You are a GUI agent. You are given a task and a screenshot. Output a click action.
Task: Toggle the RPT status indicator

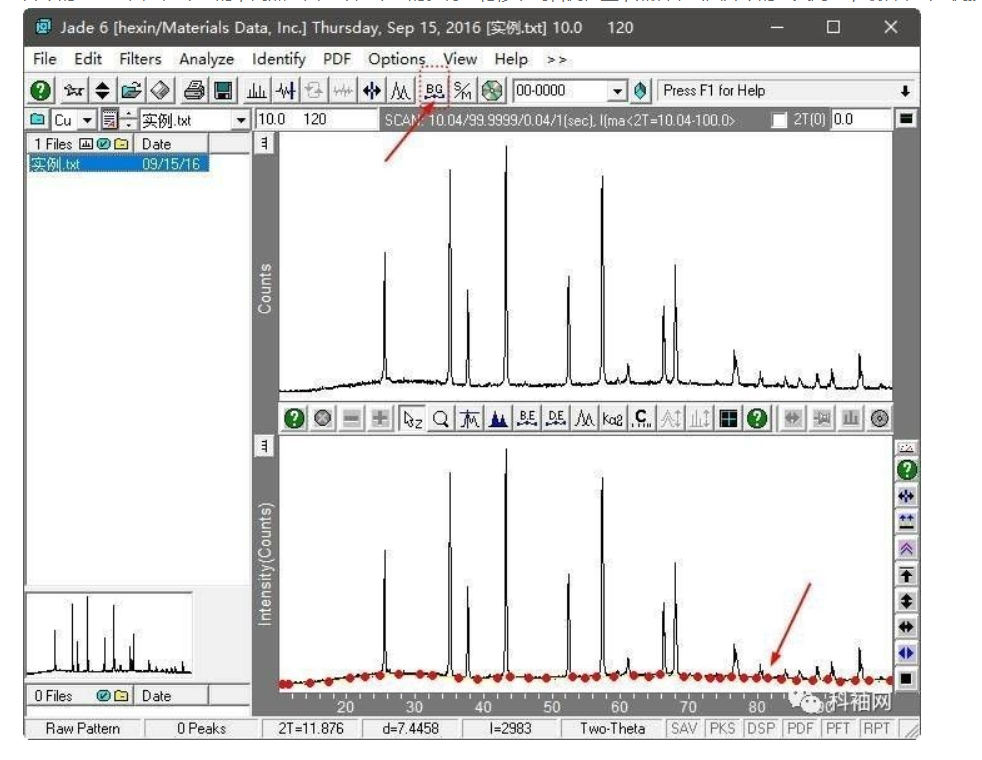click(x=877, y=728)
